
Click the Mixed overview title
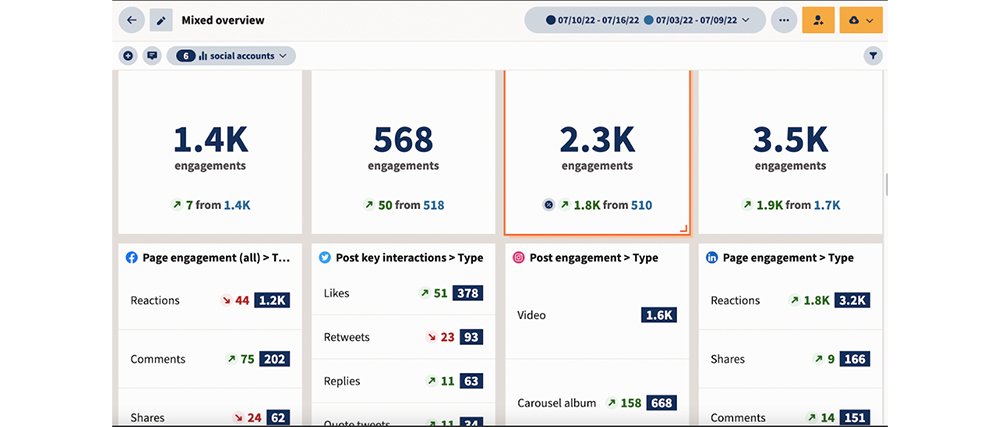coord(223,20)
